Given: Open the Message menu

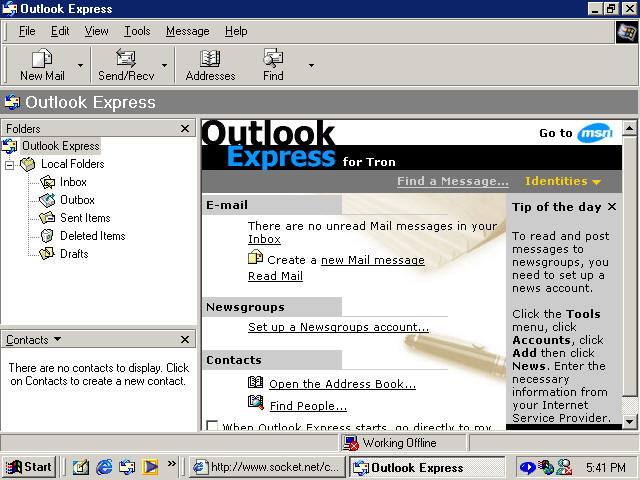Looking at the screenshot, I should tap(188, 31).
